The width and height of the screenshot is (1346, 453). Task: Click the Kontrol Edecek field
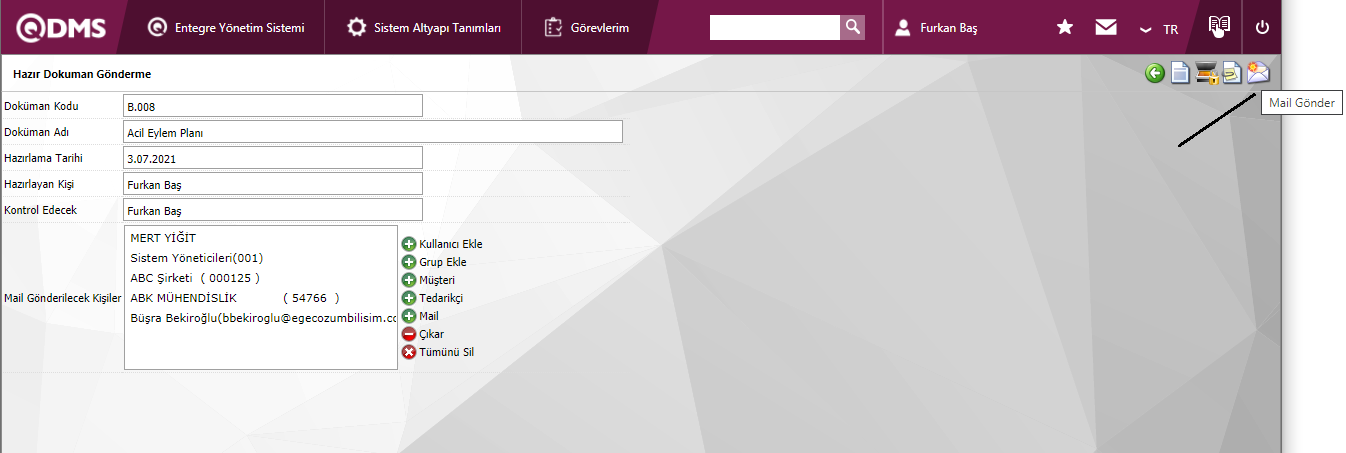(x=273, y=210)
